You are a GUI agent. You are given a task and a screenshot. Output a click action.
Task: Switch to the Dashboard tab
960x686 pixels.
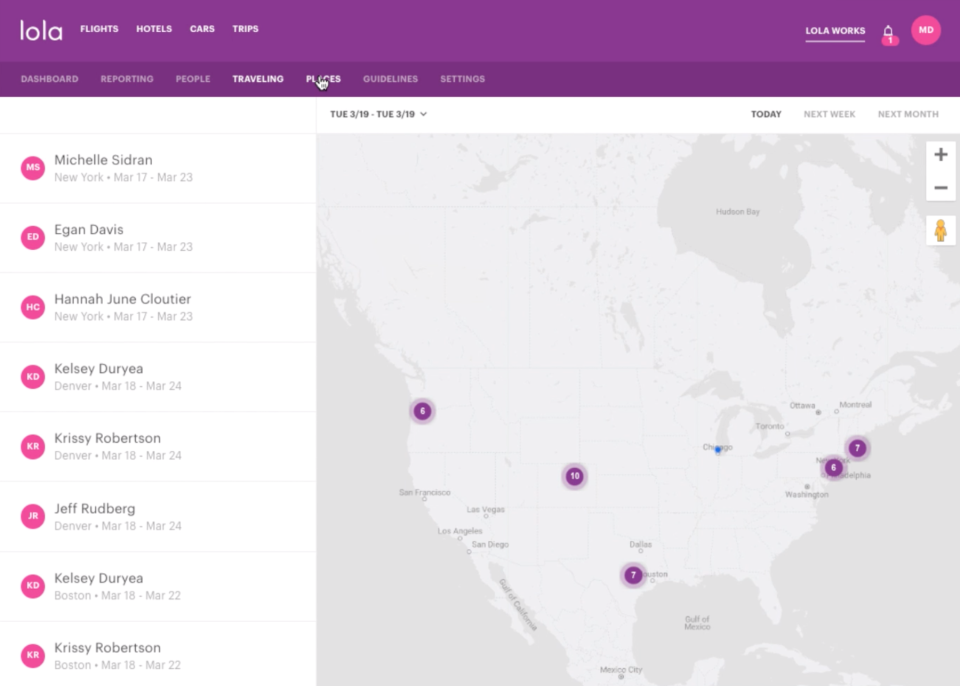point(50,79)
